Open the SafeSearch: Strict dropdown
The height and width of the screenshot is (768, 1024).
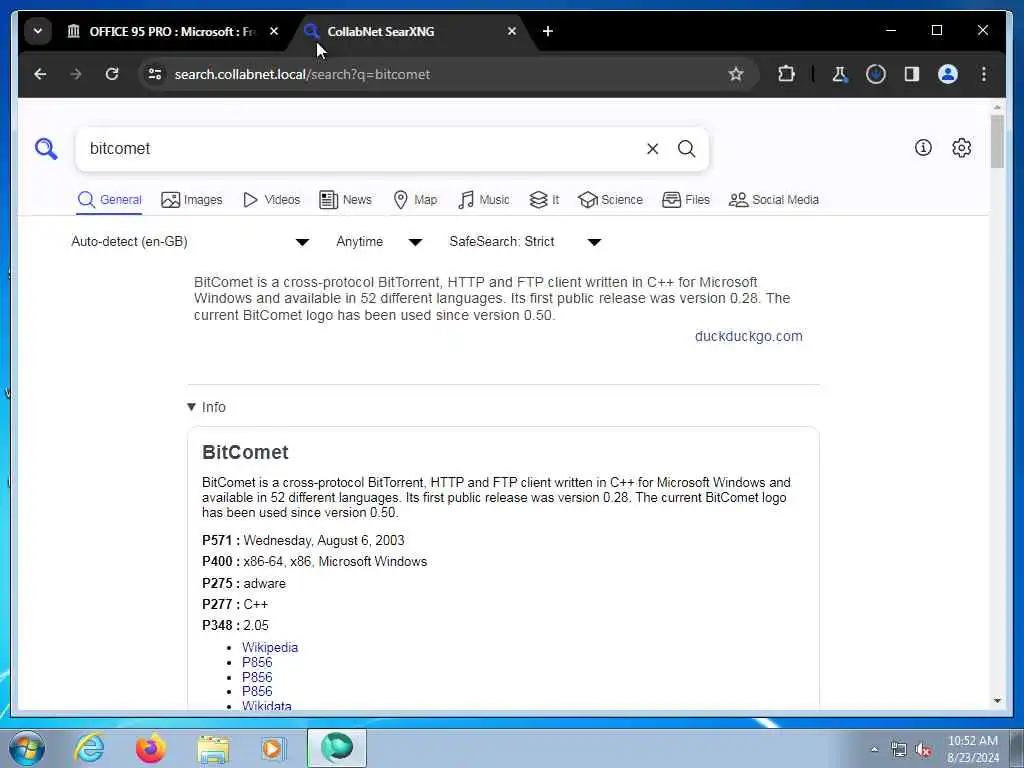(524, 242)
